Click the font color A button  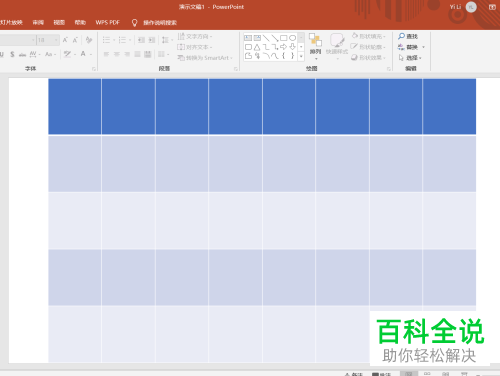(x=83, y=54)
